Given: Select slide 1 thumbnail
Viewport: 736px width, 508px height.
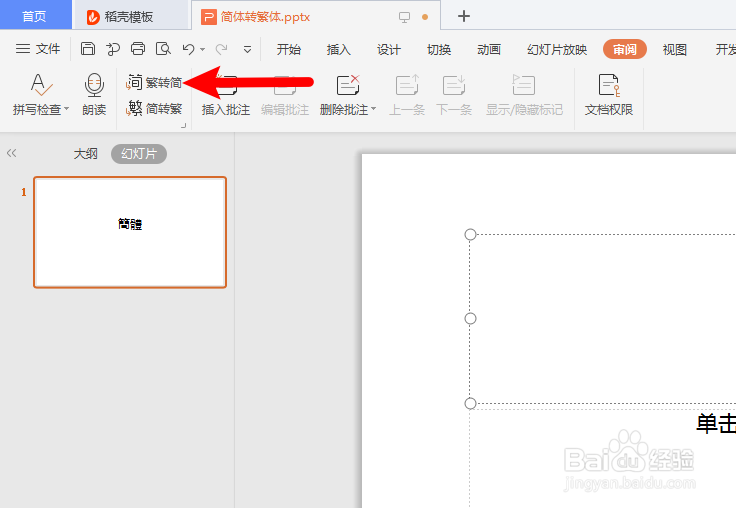Looking at the screenshot, I should (130, 232).
